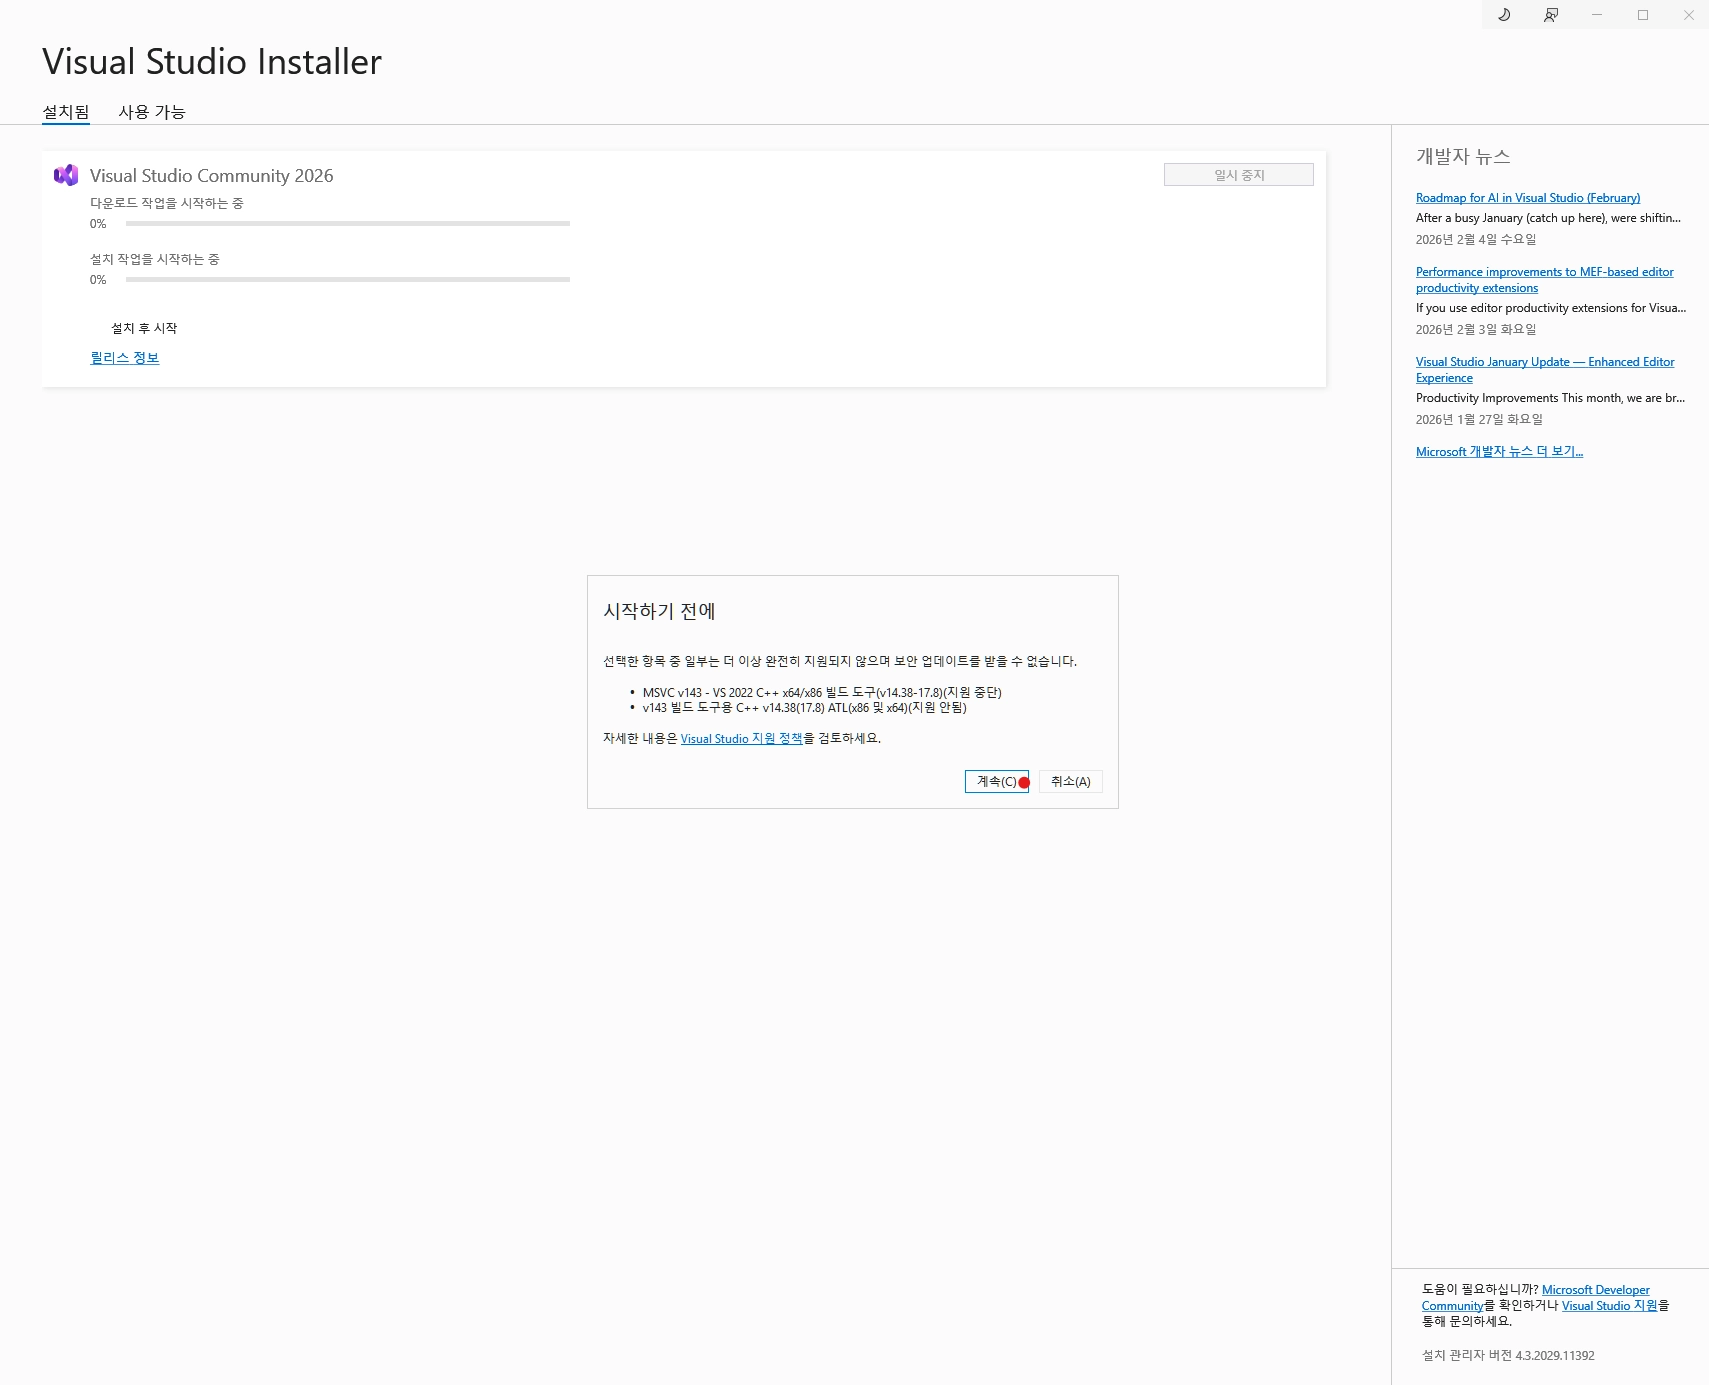Screen dimensions: 1709x1385
Task: Click the Visual Studio Installer main title
Action: click(212, 62)
